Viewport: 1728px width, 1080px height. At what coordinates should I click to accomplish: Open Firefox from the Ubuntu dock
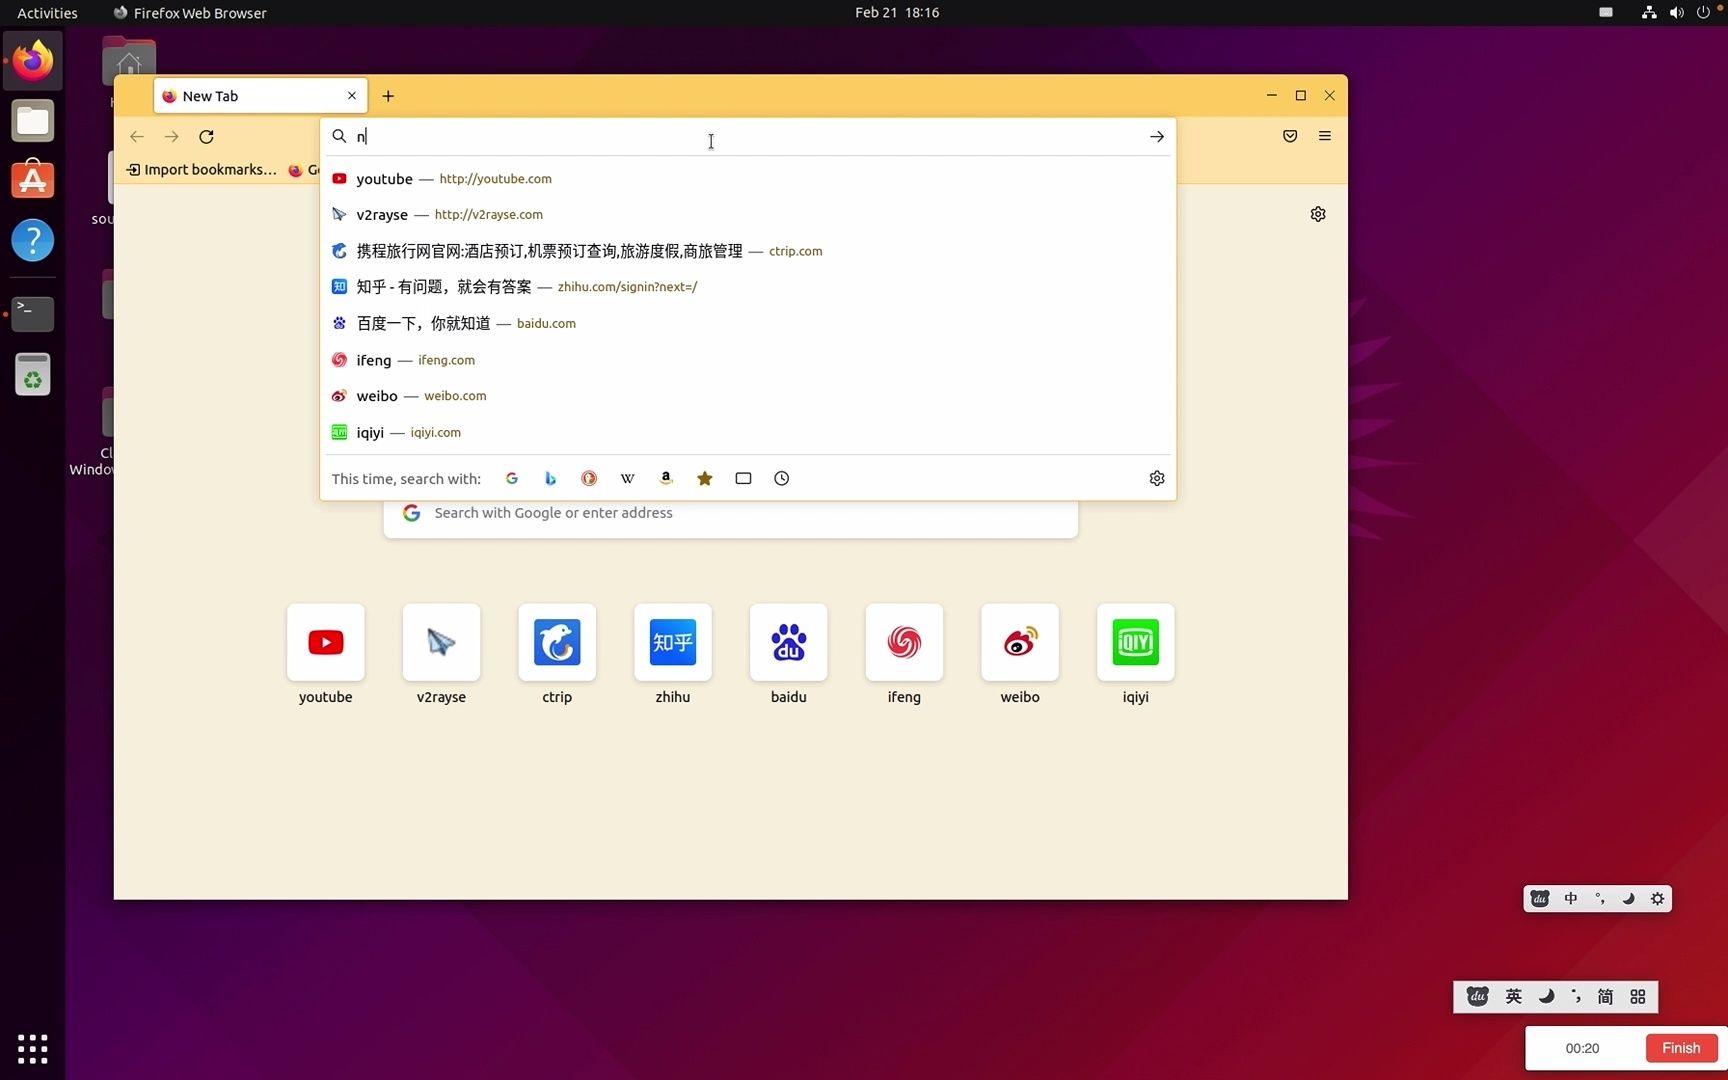click(33, 61)
